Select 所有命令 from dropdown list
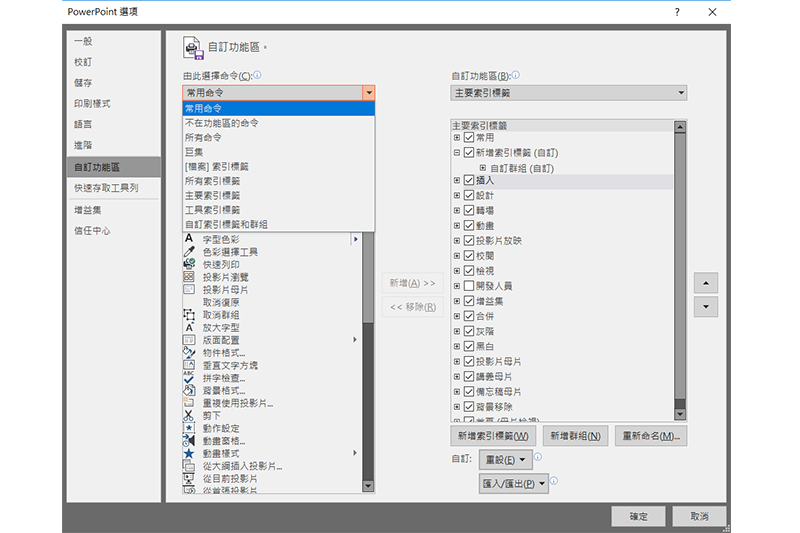The image size is (800, 533). click(279, 137)
